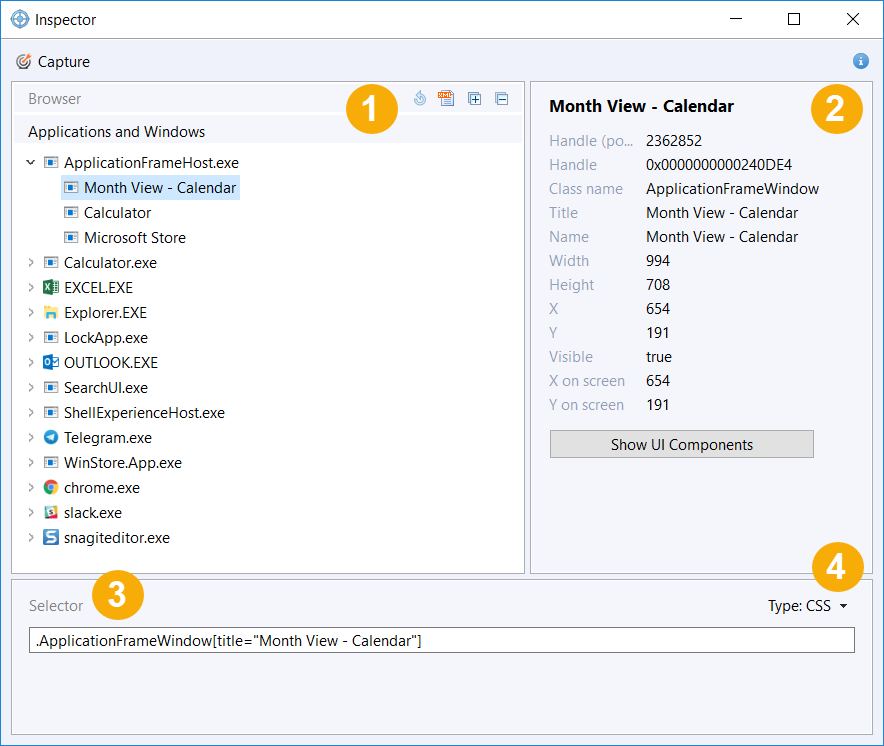The image size is (884, 746).
Task: Click the EXCEL.EXE Excel icon
Action: [51, 288]
